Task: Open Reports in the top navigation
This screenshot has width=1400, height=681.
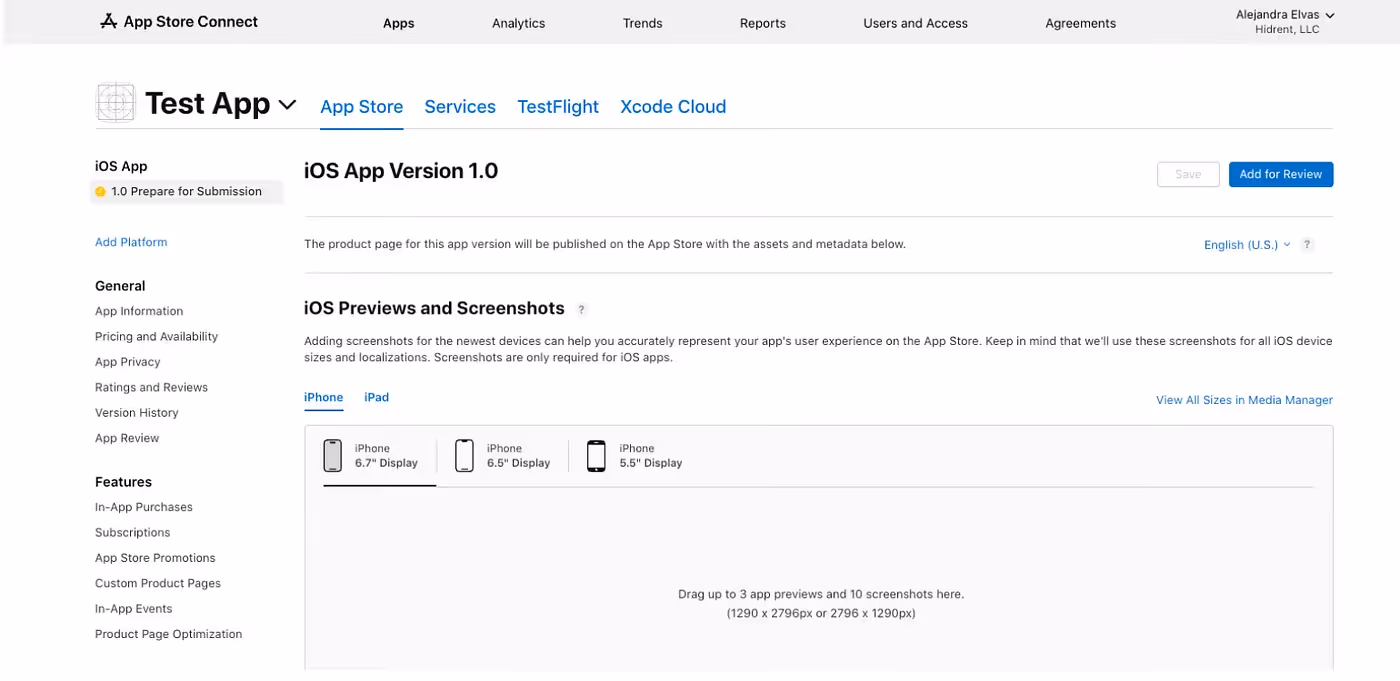Action: pyautogui.click(x=763, y=23)
